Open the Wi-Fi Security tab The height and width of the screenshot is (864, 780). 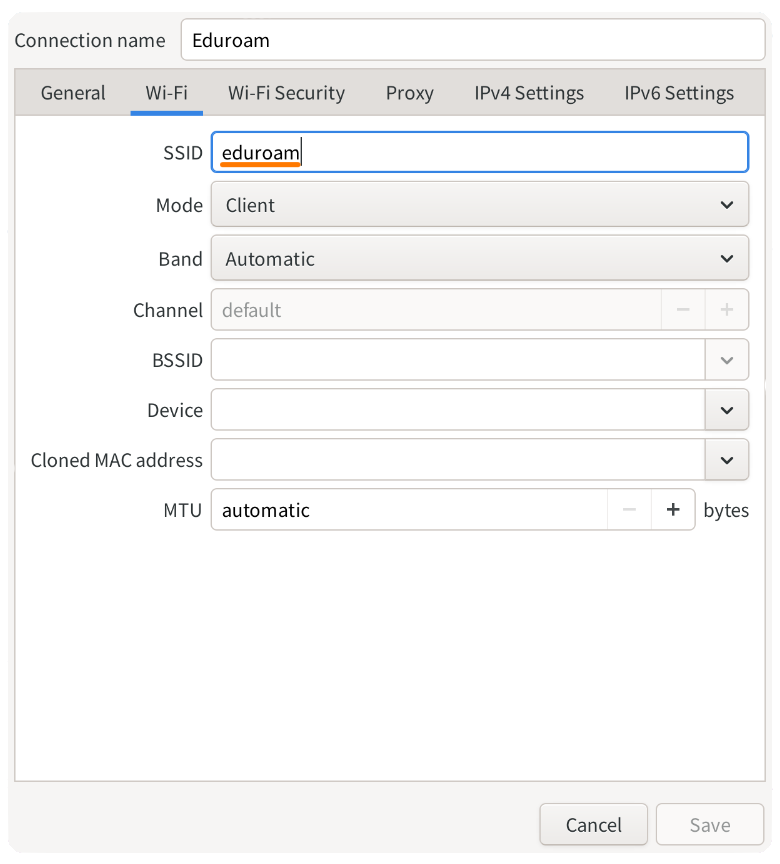pyautogui.click(x=286, y=93)
